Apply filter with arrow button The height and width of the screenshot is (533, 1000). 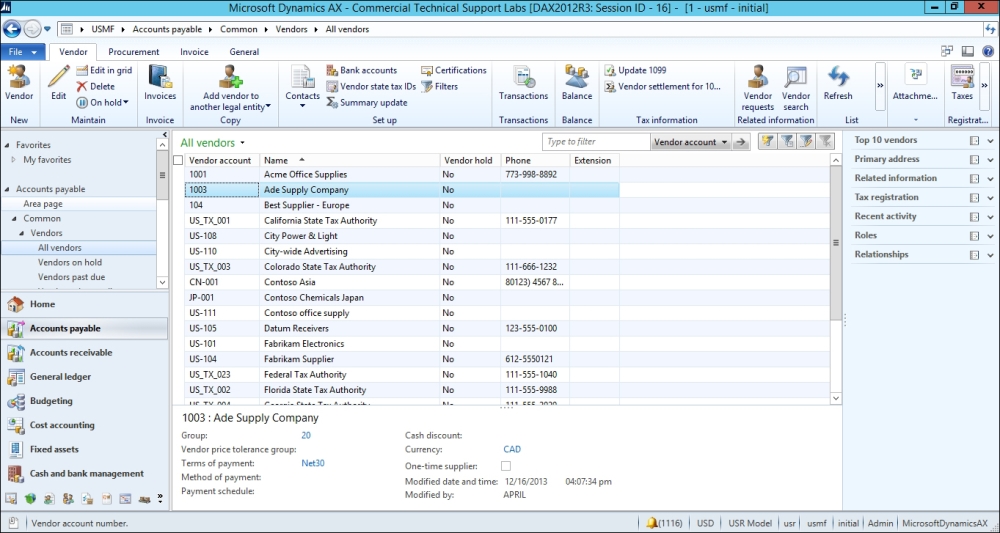740,142
